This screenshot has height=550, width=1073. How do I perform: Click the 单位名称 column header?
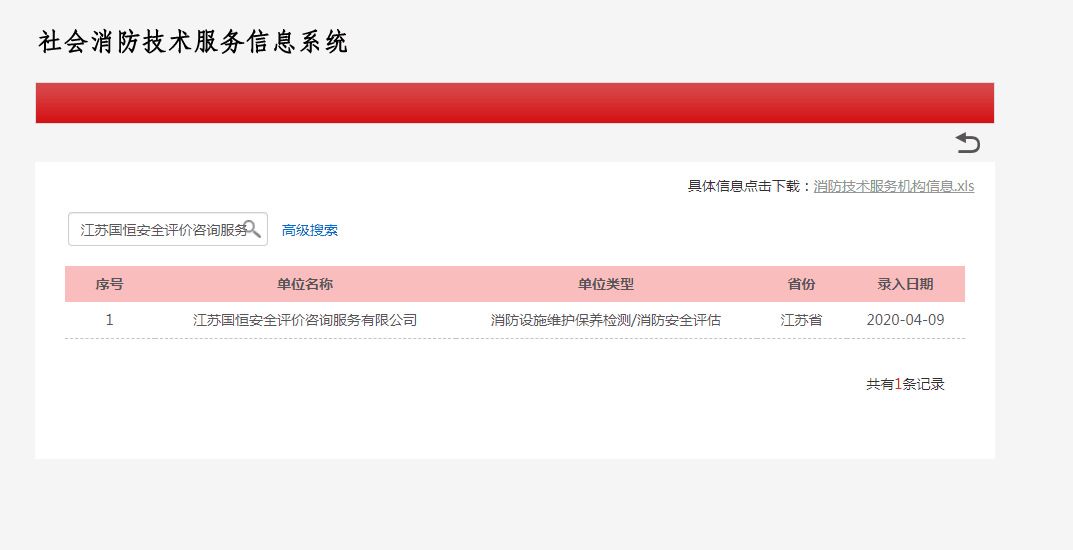305,284
